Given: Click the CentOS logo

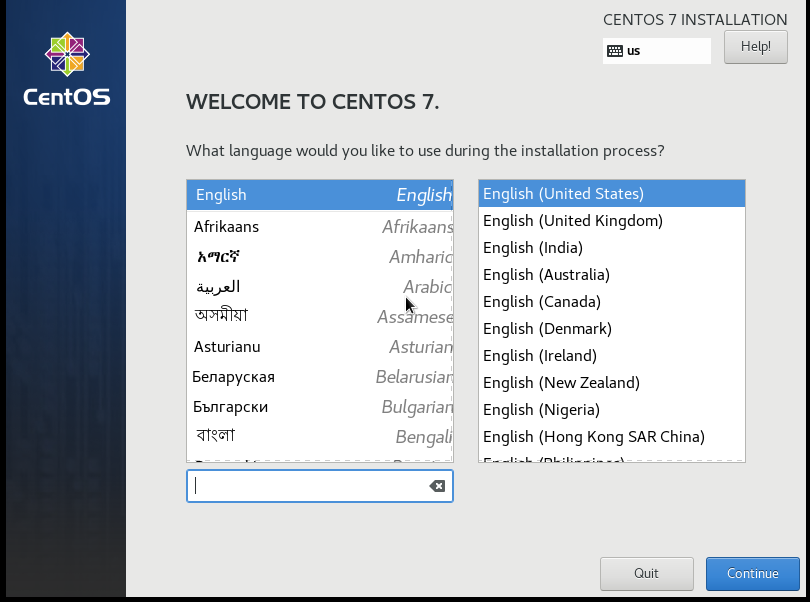Looking at the screenshot, I should (x=67, y=69).
